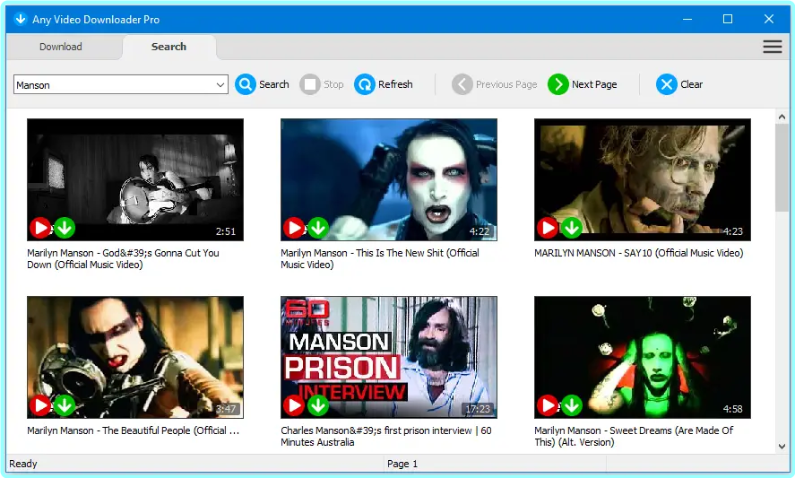Open the hamburger menu at top right
The image size is (795, 478).
pos(772,47)
